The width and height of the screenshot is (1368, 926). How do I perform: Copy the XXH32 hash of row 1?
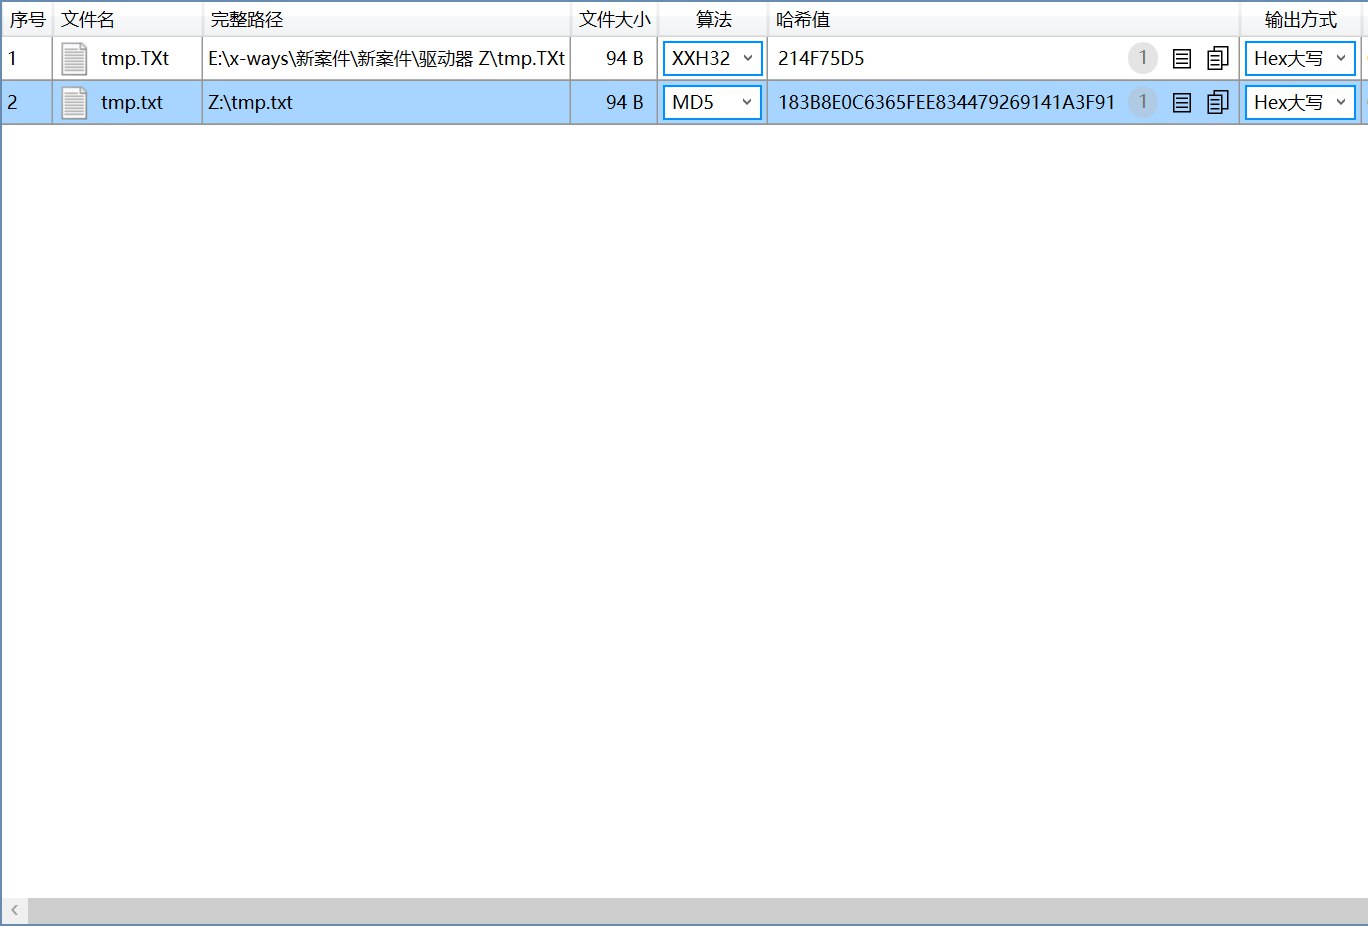[1217, 59]
